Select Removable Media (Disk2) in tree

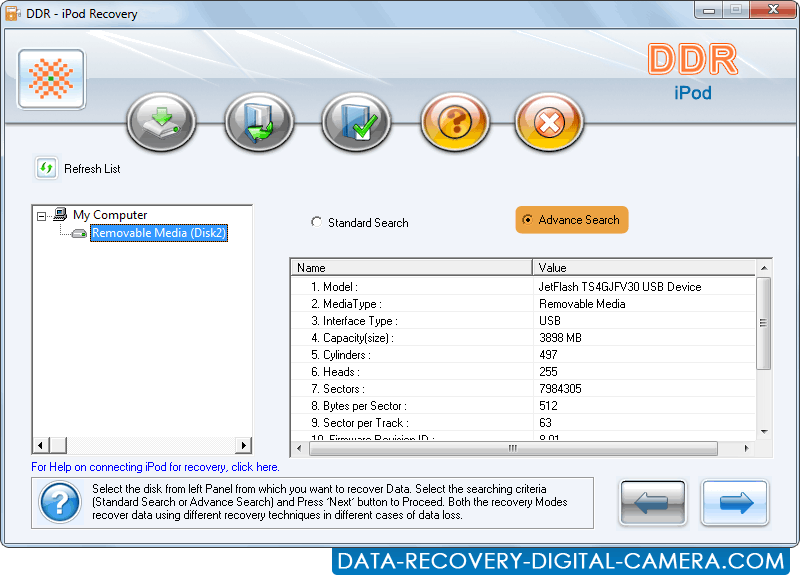159,233
